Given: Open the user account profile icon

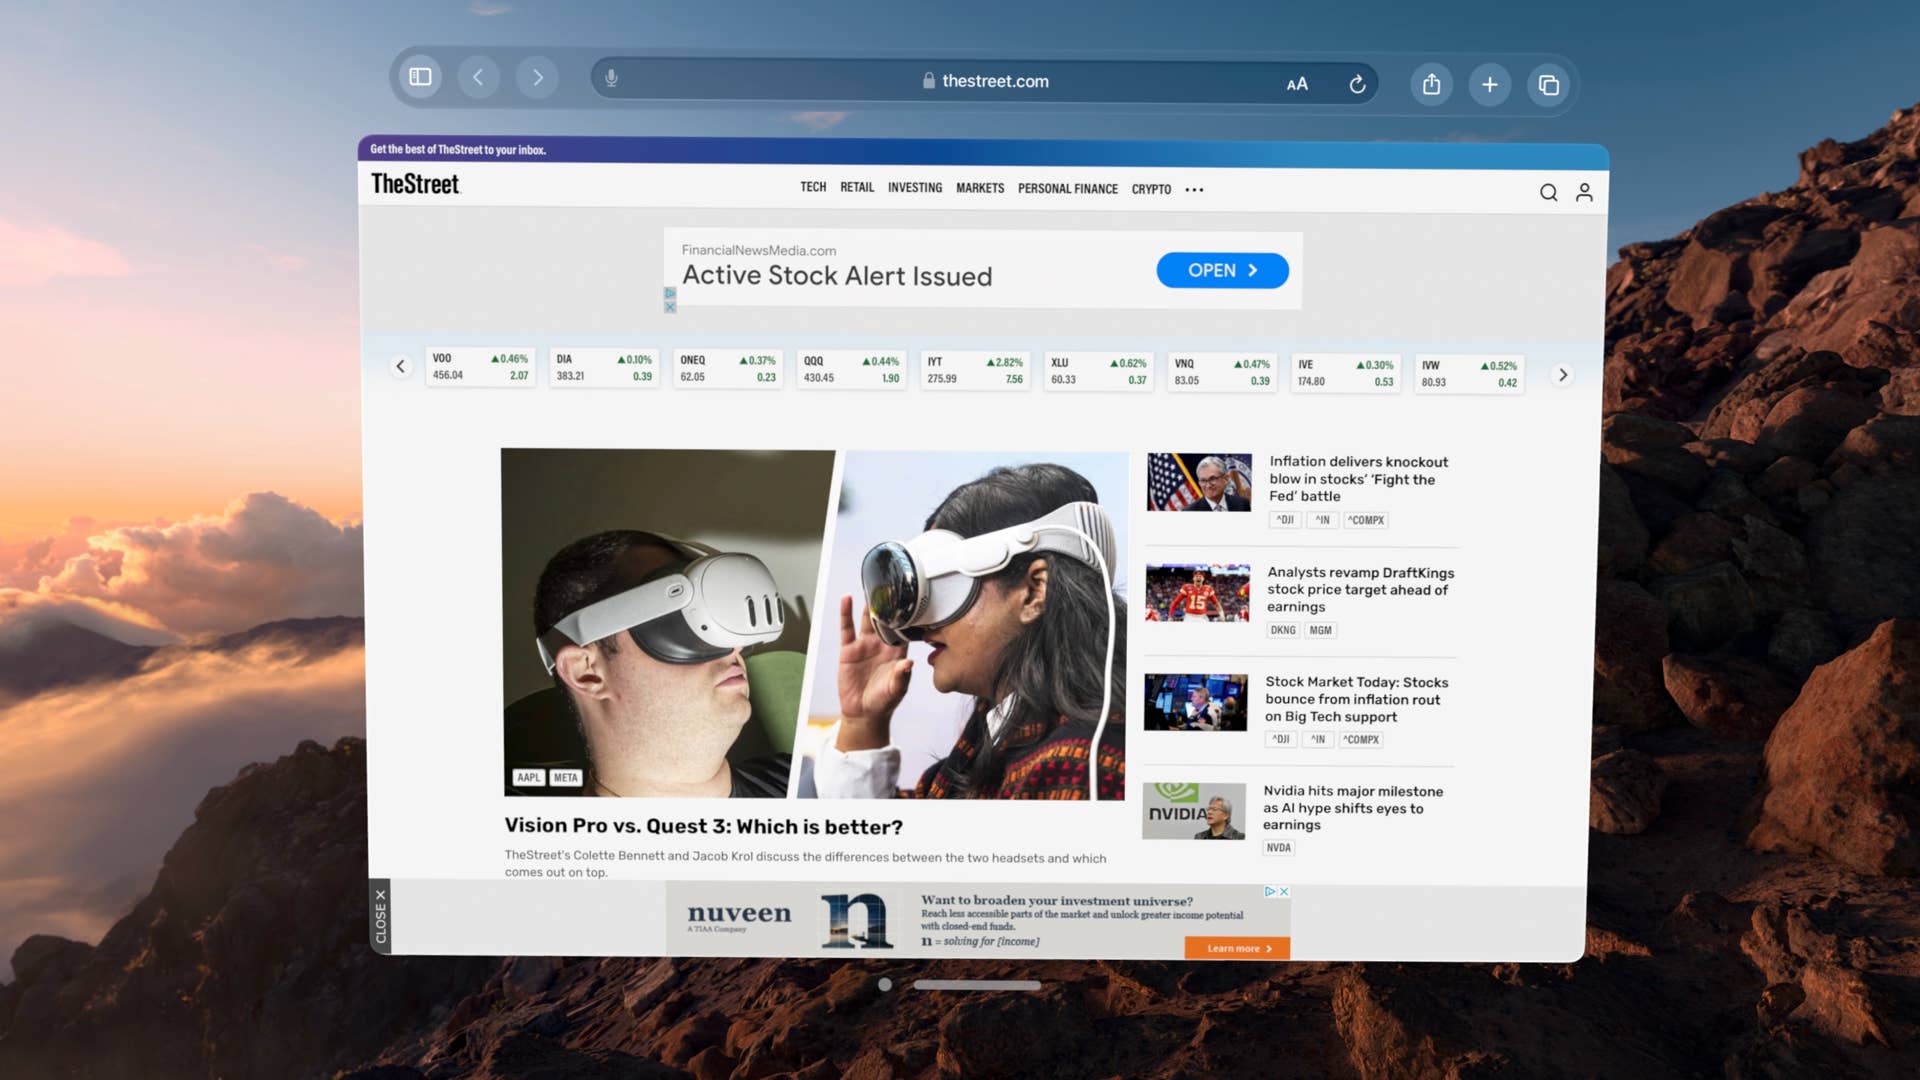Looking at the screenshot, I should pyautogui.click(x=1584, y=192).
